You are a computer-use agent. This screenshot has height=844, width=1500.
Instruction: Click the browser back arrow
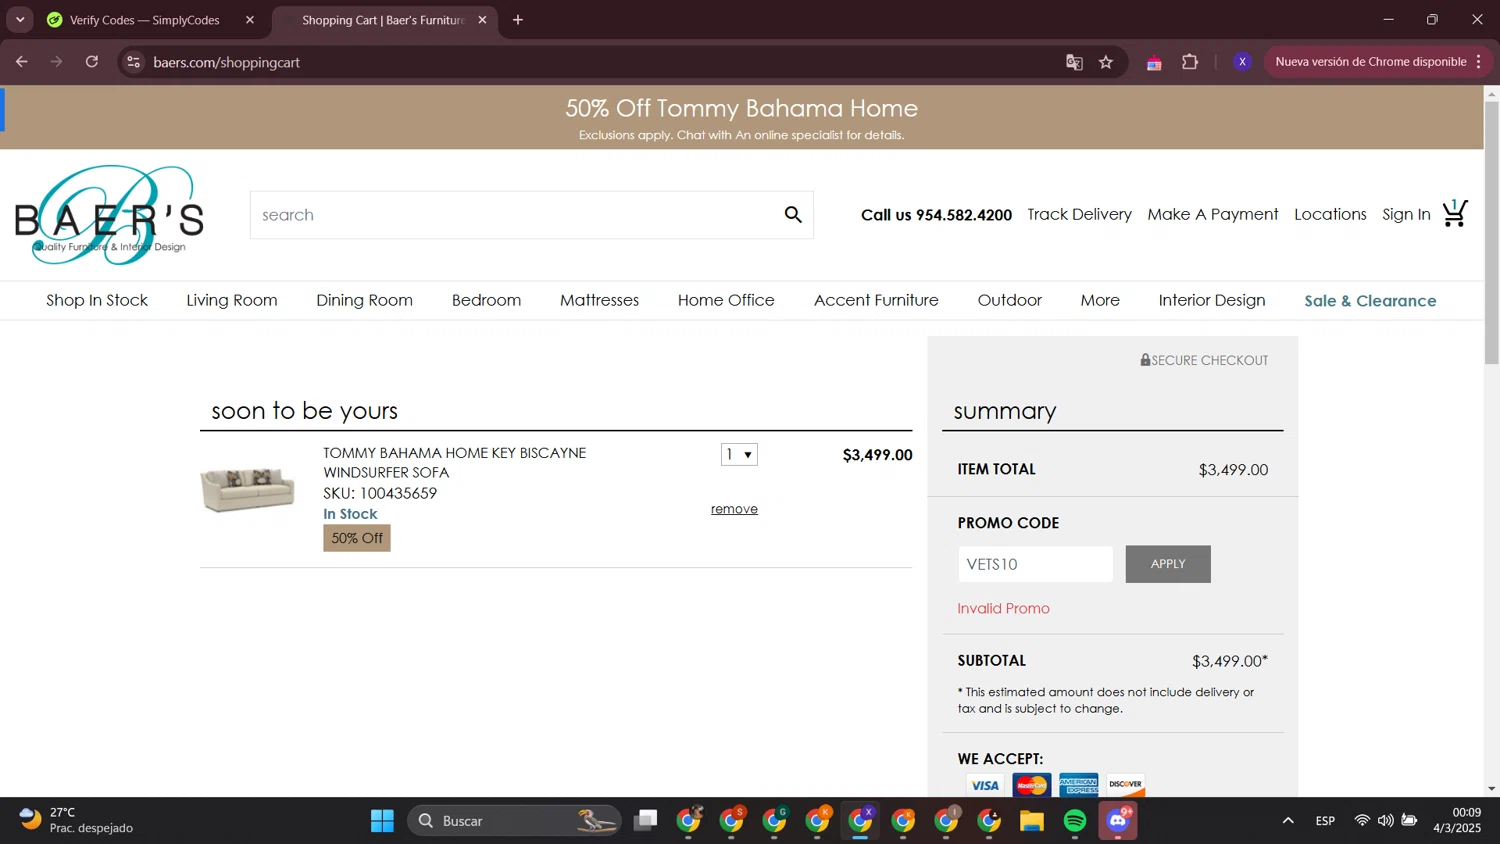(x=21, y=62)
